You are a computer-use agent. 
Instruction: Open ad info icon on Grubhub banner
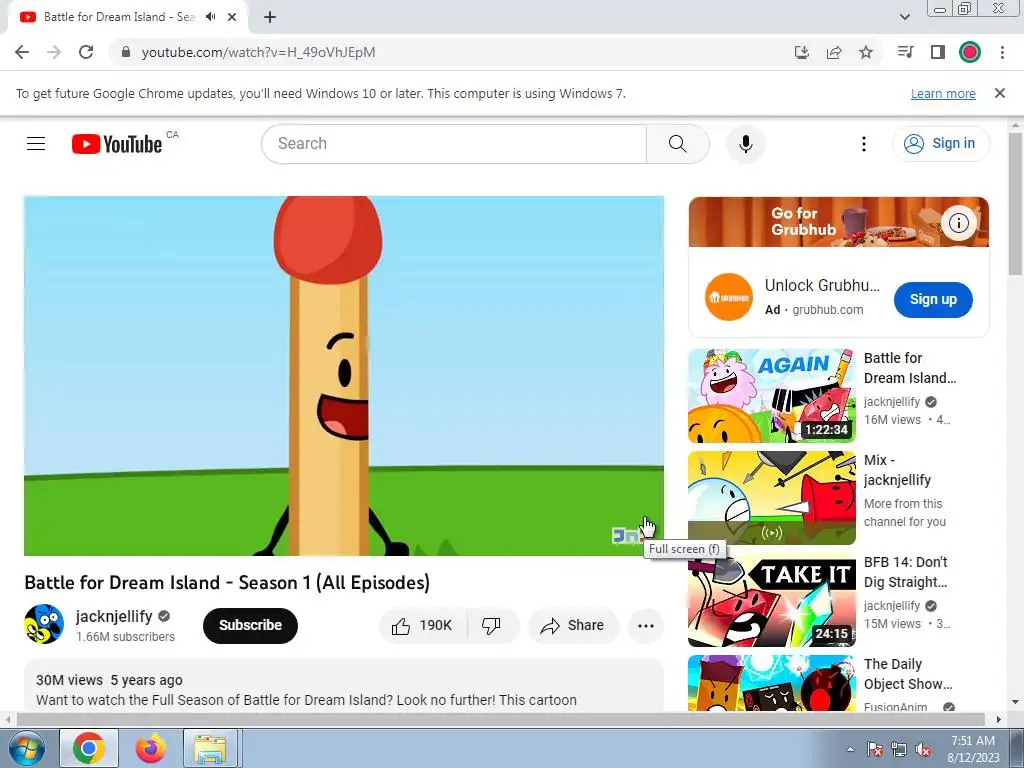coord(959,223)
